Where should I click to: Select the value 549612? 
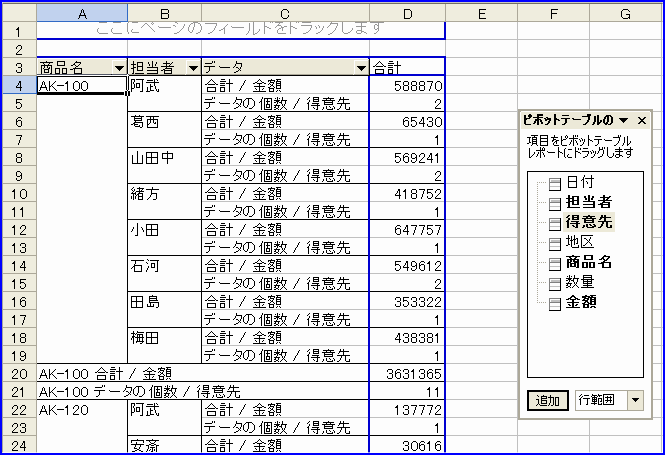(407, 266)
